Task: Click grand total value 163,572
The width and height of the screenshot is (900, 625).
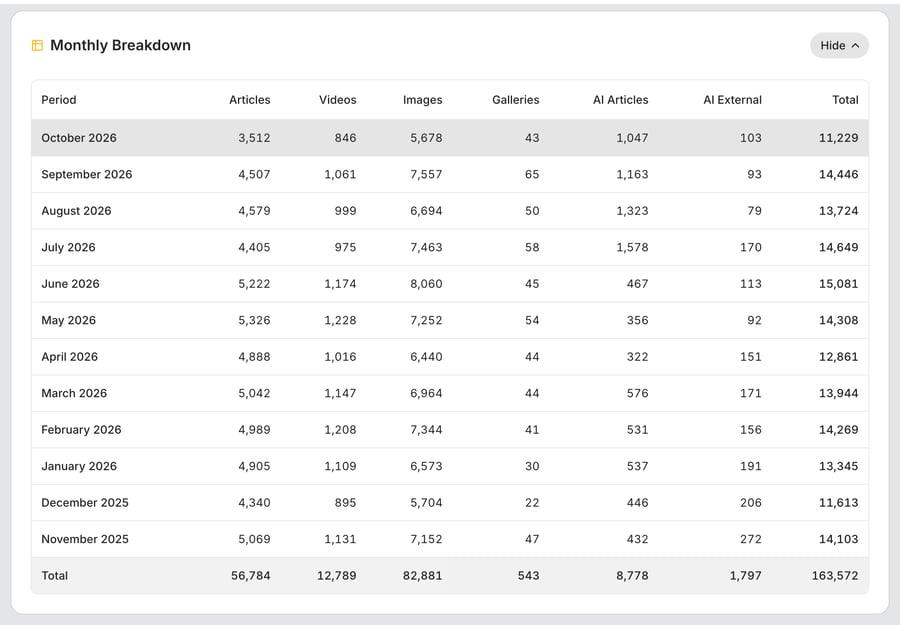Action: click(835, 576)
